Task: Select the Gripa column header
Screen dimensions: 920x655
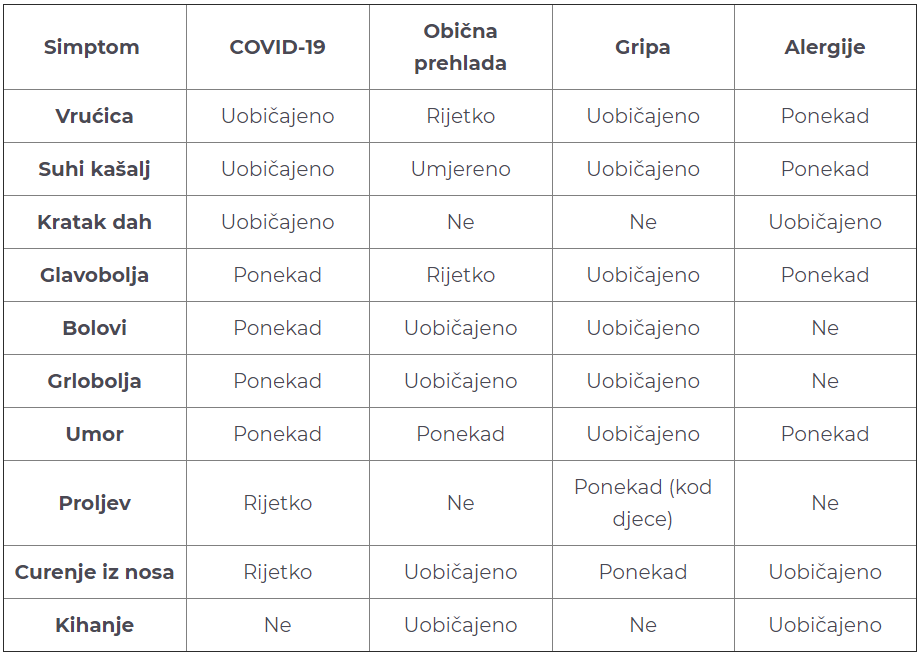Action: 643,47
